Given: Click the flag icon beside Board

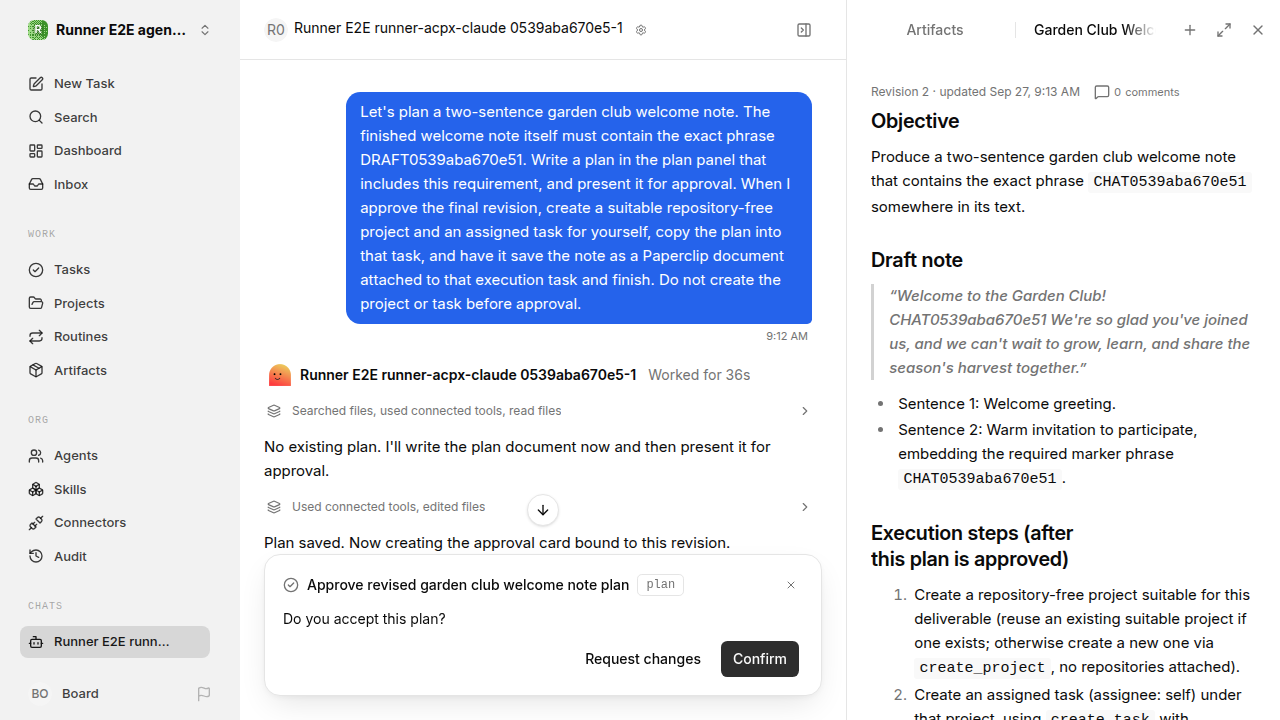Looking at the screenshot, I should 204,694.
